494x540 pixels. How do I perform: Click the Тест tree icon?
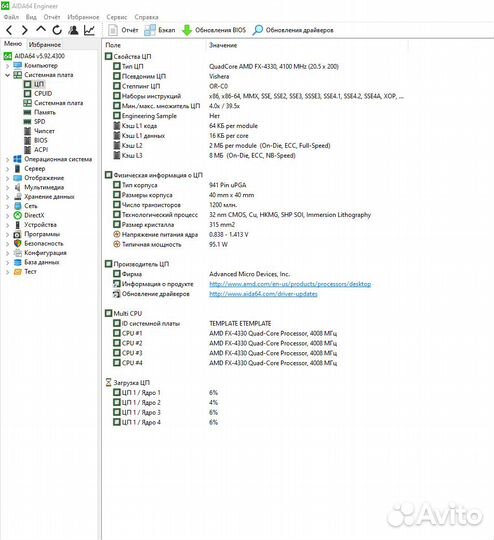(x=18, y=272)
